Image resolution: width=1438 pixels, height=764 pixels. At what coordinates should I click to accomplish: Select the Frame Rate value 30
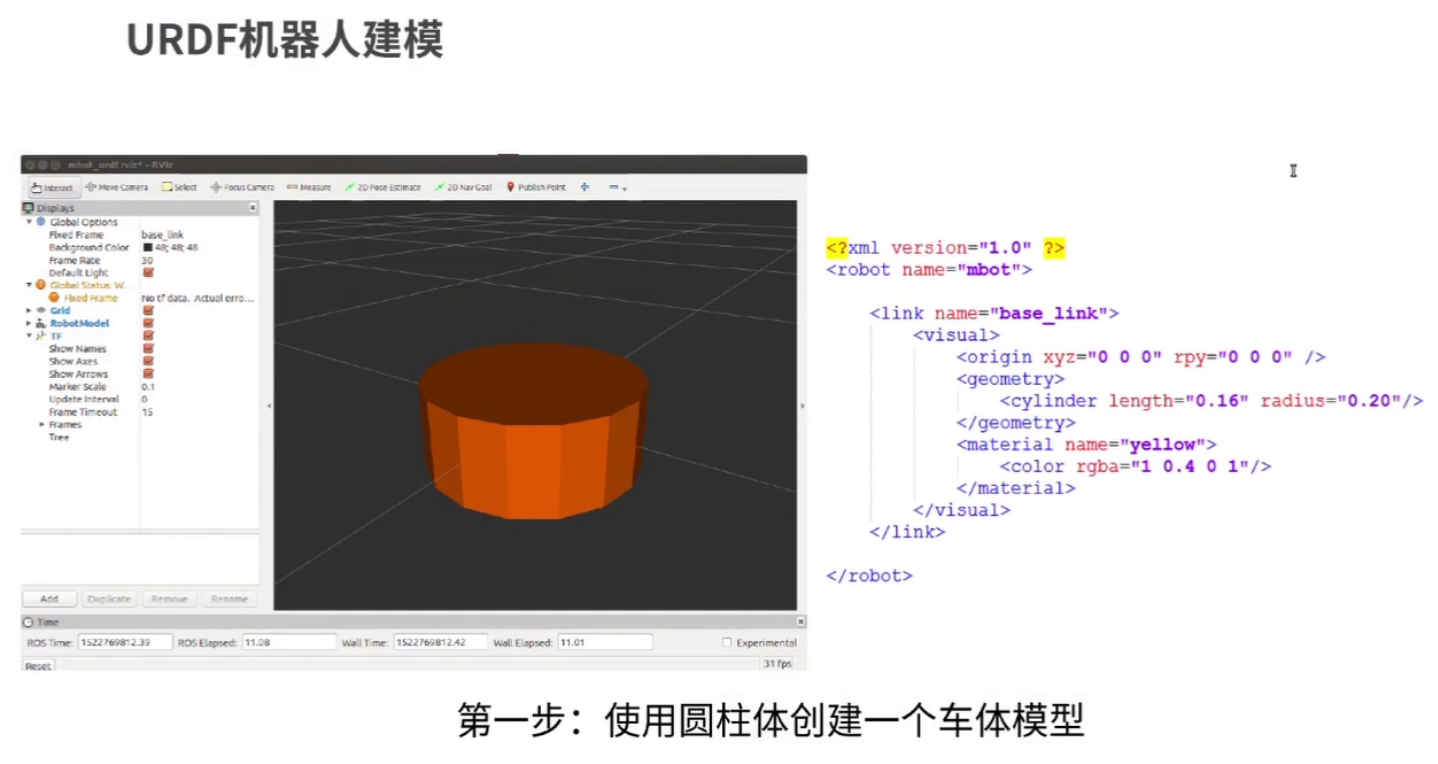pos(147,260)
